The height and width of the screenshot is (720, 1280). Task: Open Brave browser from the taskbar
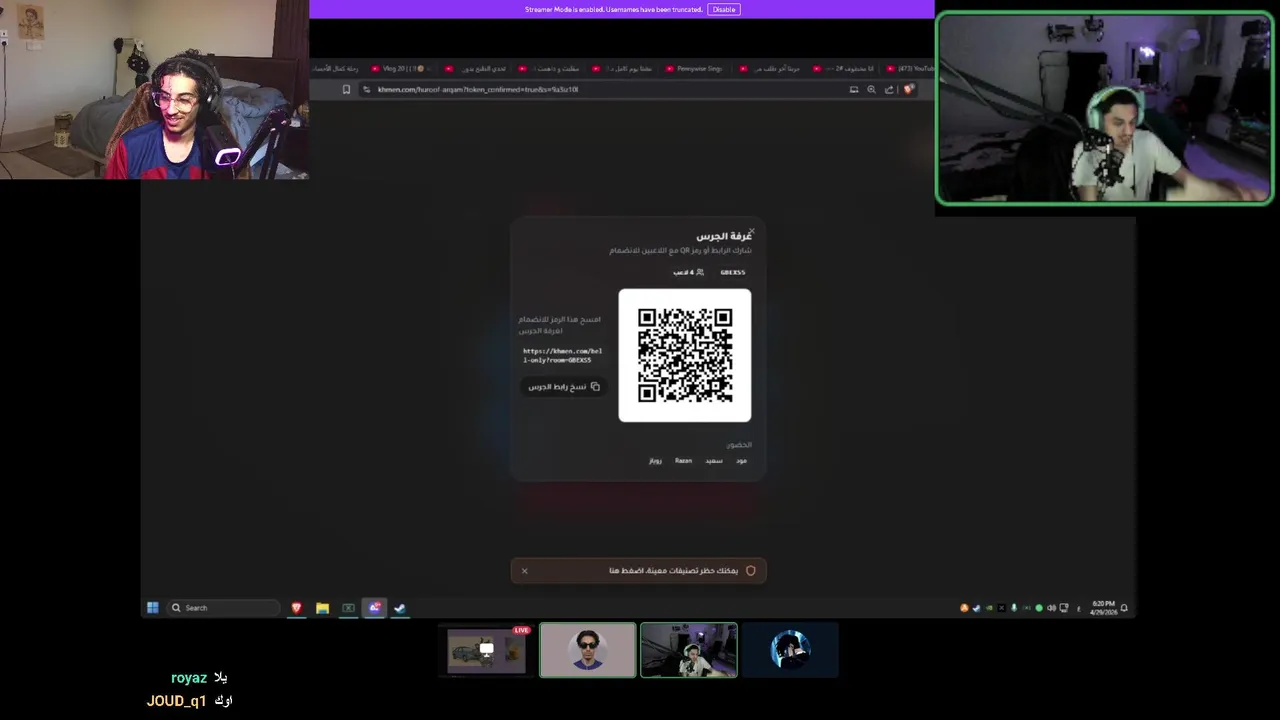[296, 608]
